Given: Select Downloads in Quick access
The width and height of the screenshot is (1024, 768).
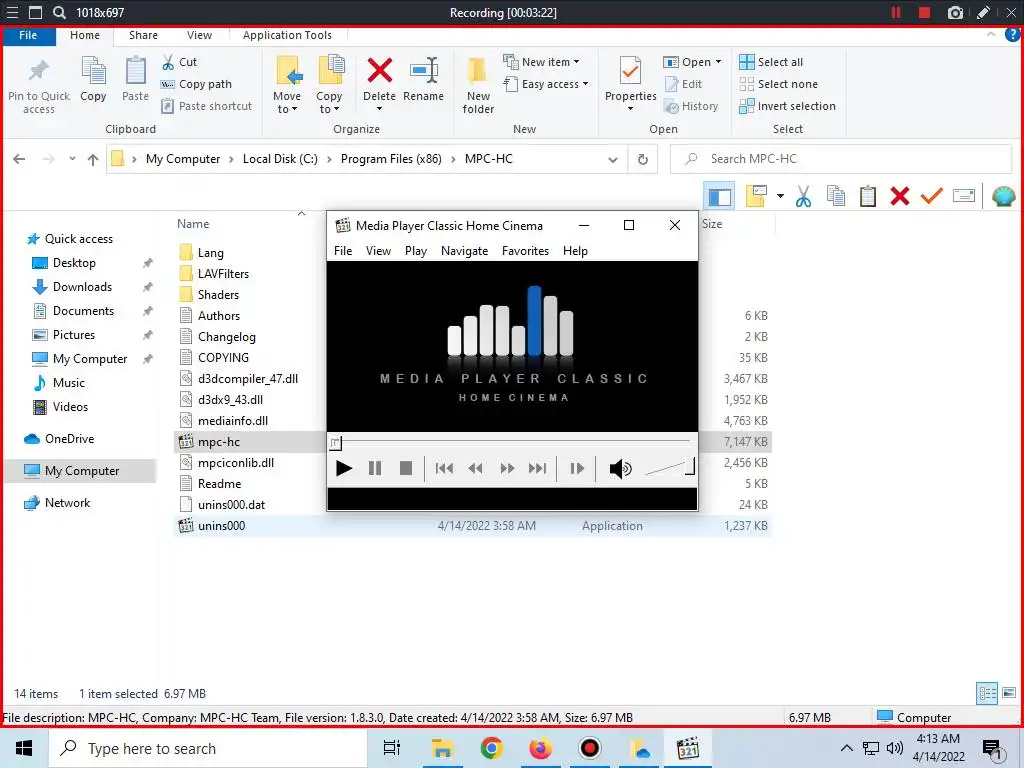Looking at the screenshot, I should (82, 287).
